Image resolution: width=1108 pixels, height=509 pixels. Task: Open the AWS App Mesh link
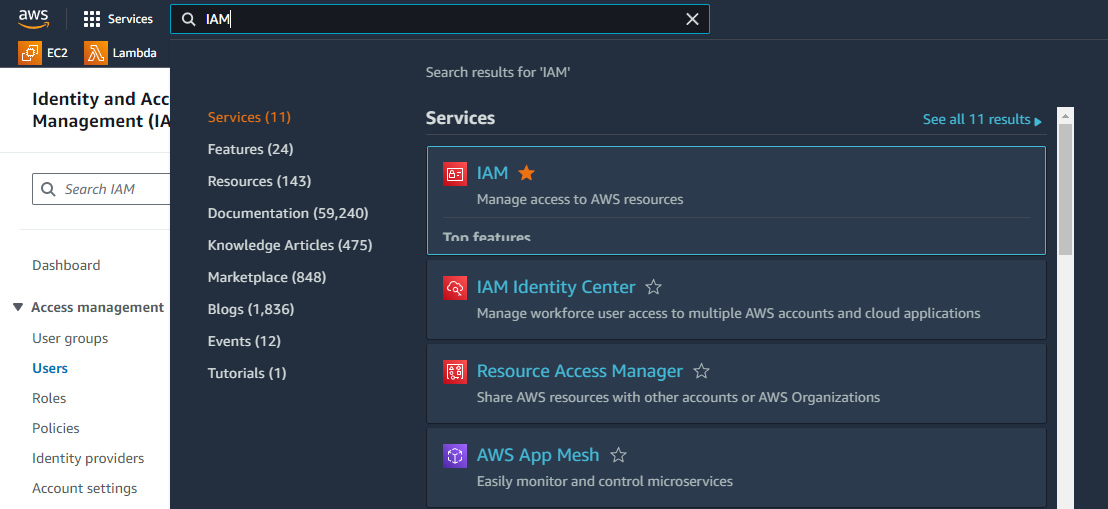tap(538, 455)
